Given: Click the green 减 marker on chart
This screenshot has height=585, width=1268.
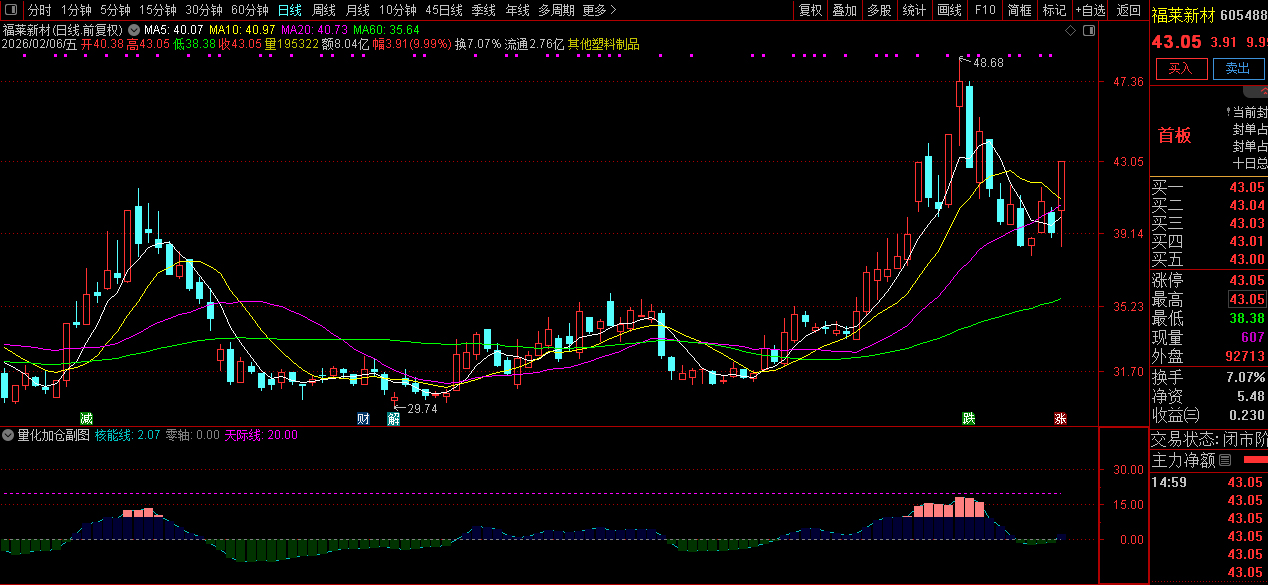Looking at the screenshot, I should [86, 418].
